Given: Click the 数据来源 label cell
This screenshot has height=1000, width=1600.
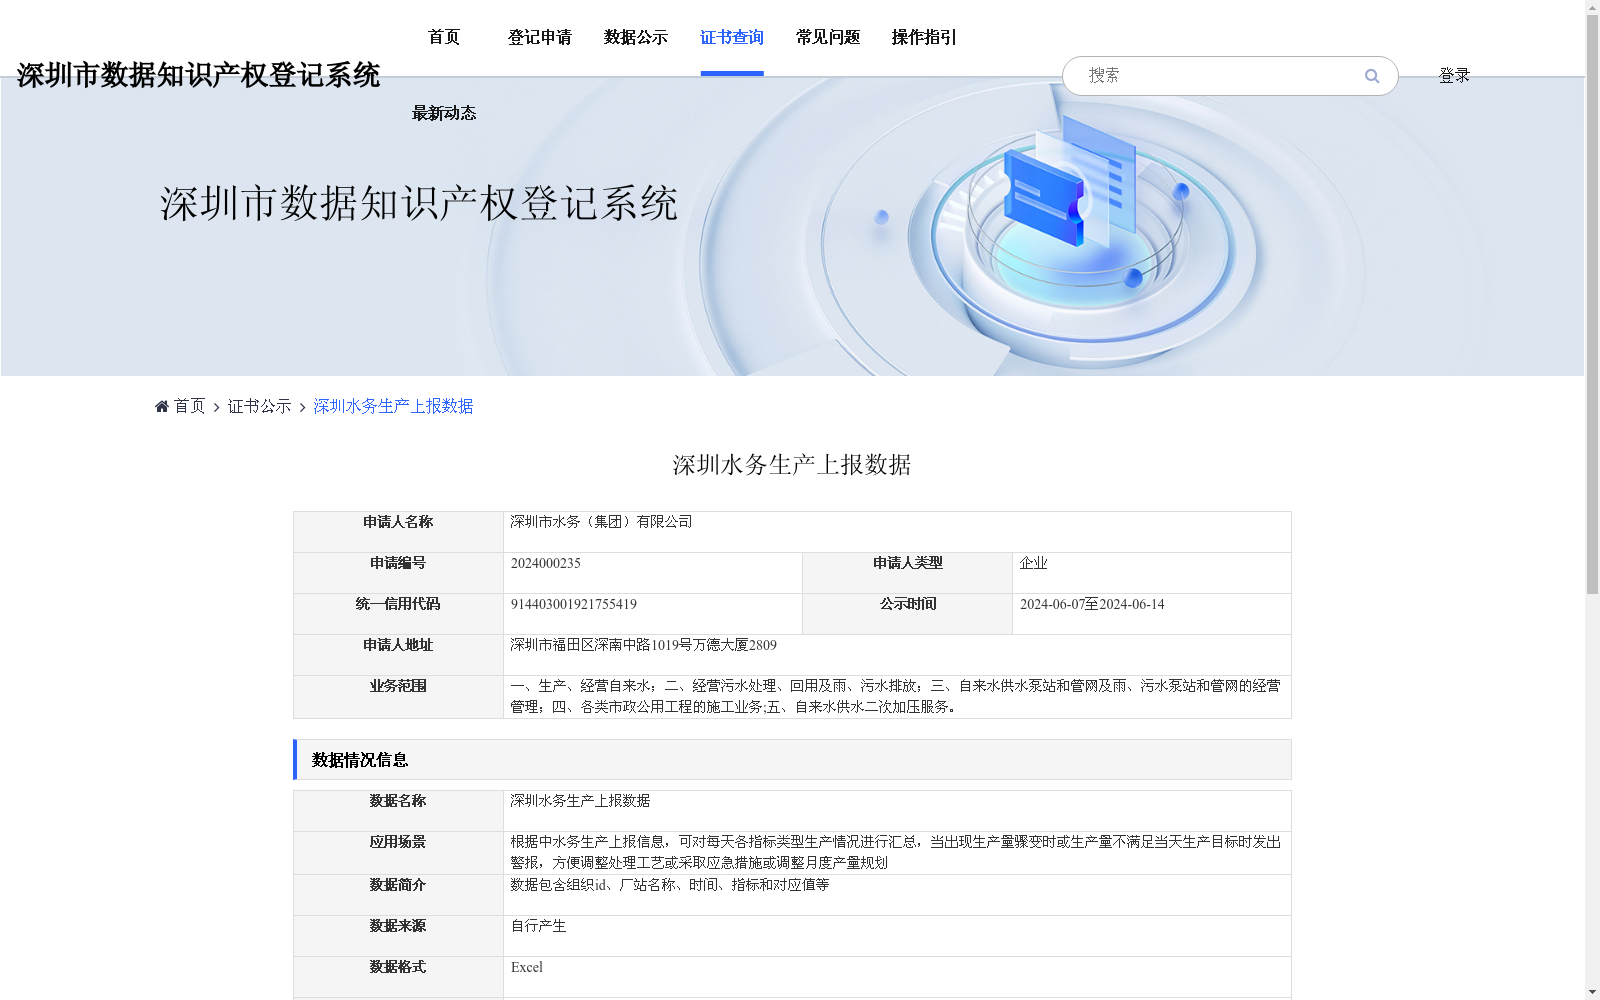Looking at the screenshot, I should pyautogui.click(x=398, y=936).
